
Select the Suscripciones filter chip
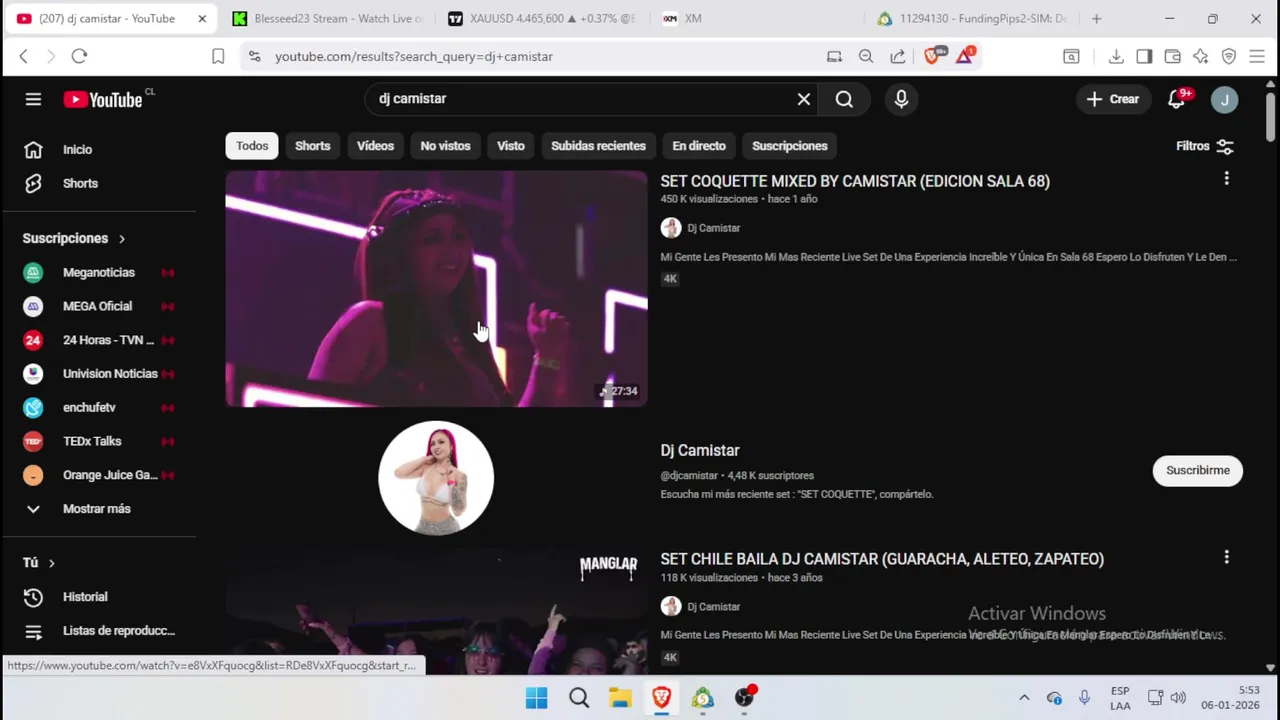pyautogui.click(x=789, y=146)
